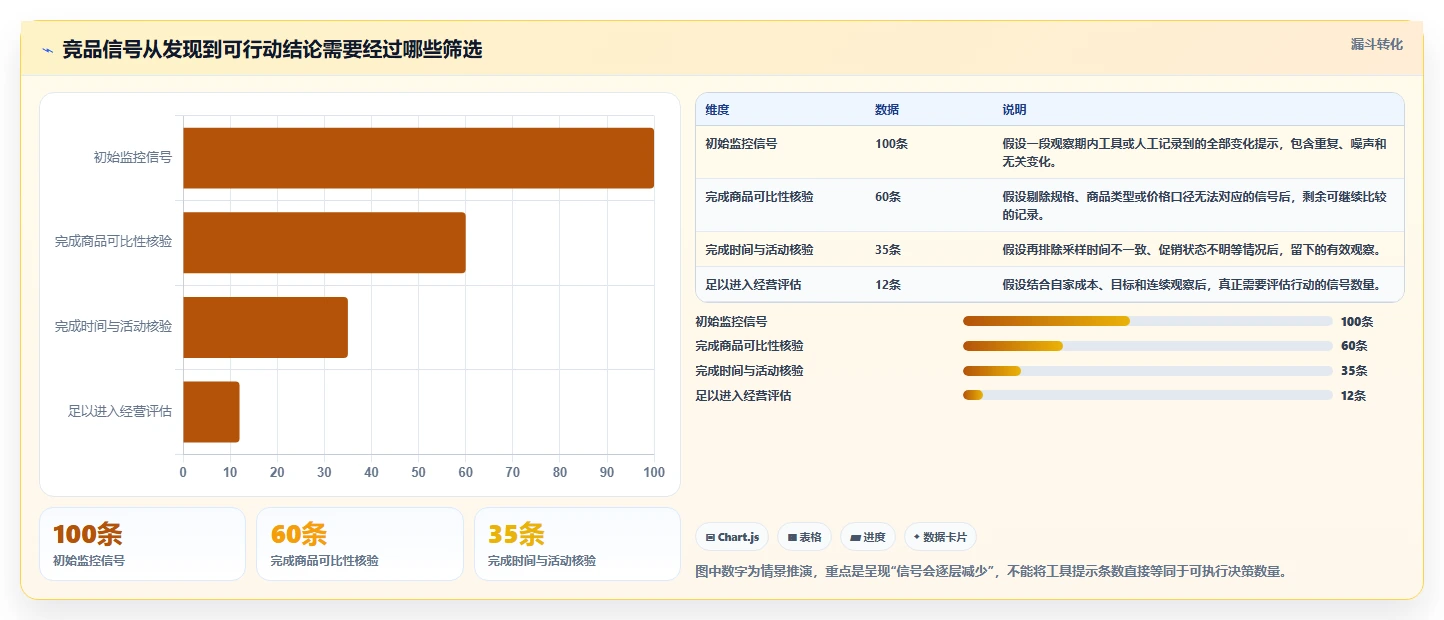Viewport: 1444px width, 620px height.
Task: Click the 完成商品可比性核验 bar in the chart
Action: (x=324, y=242)
